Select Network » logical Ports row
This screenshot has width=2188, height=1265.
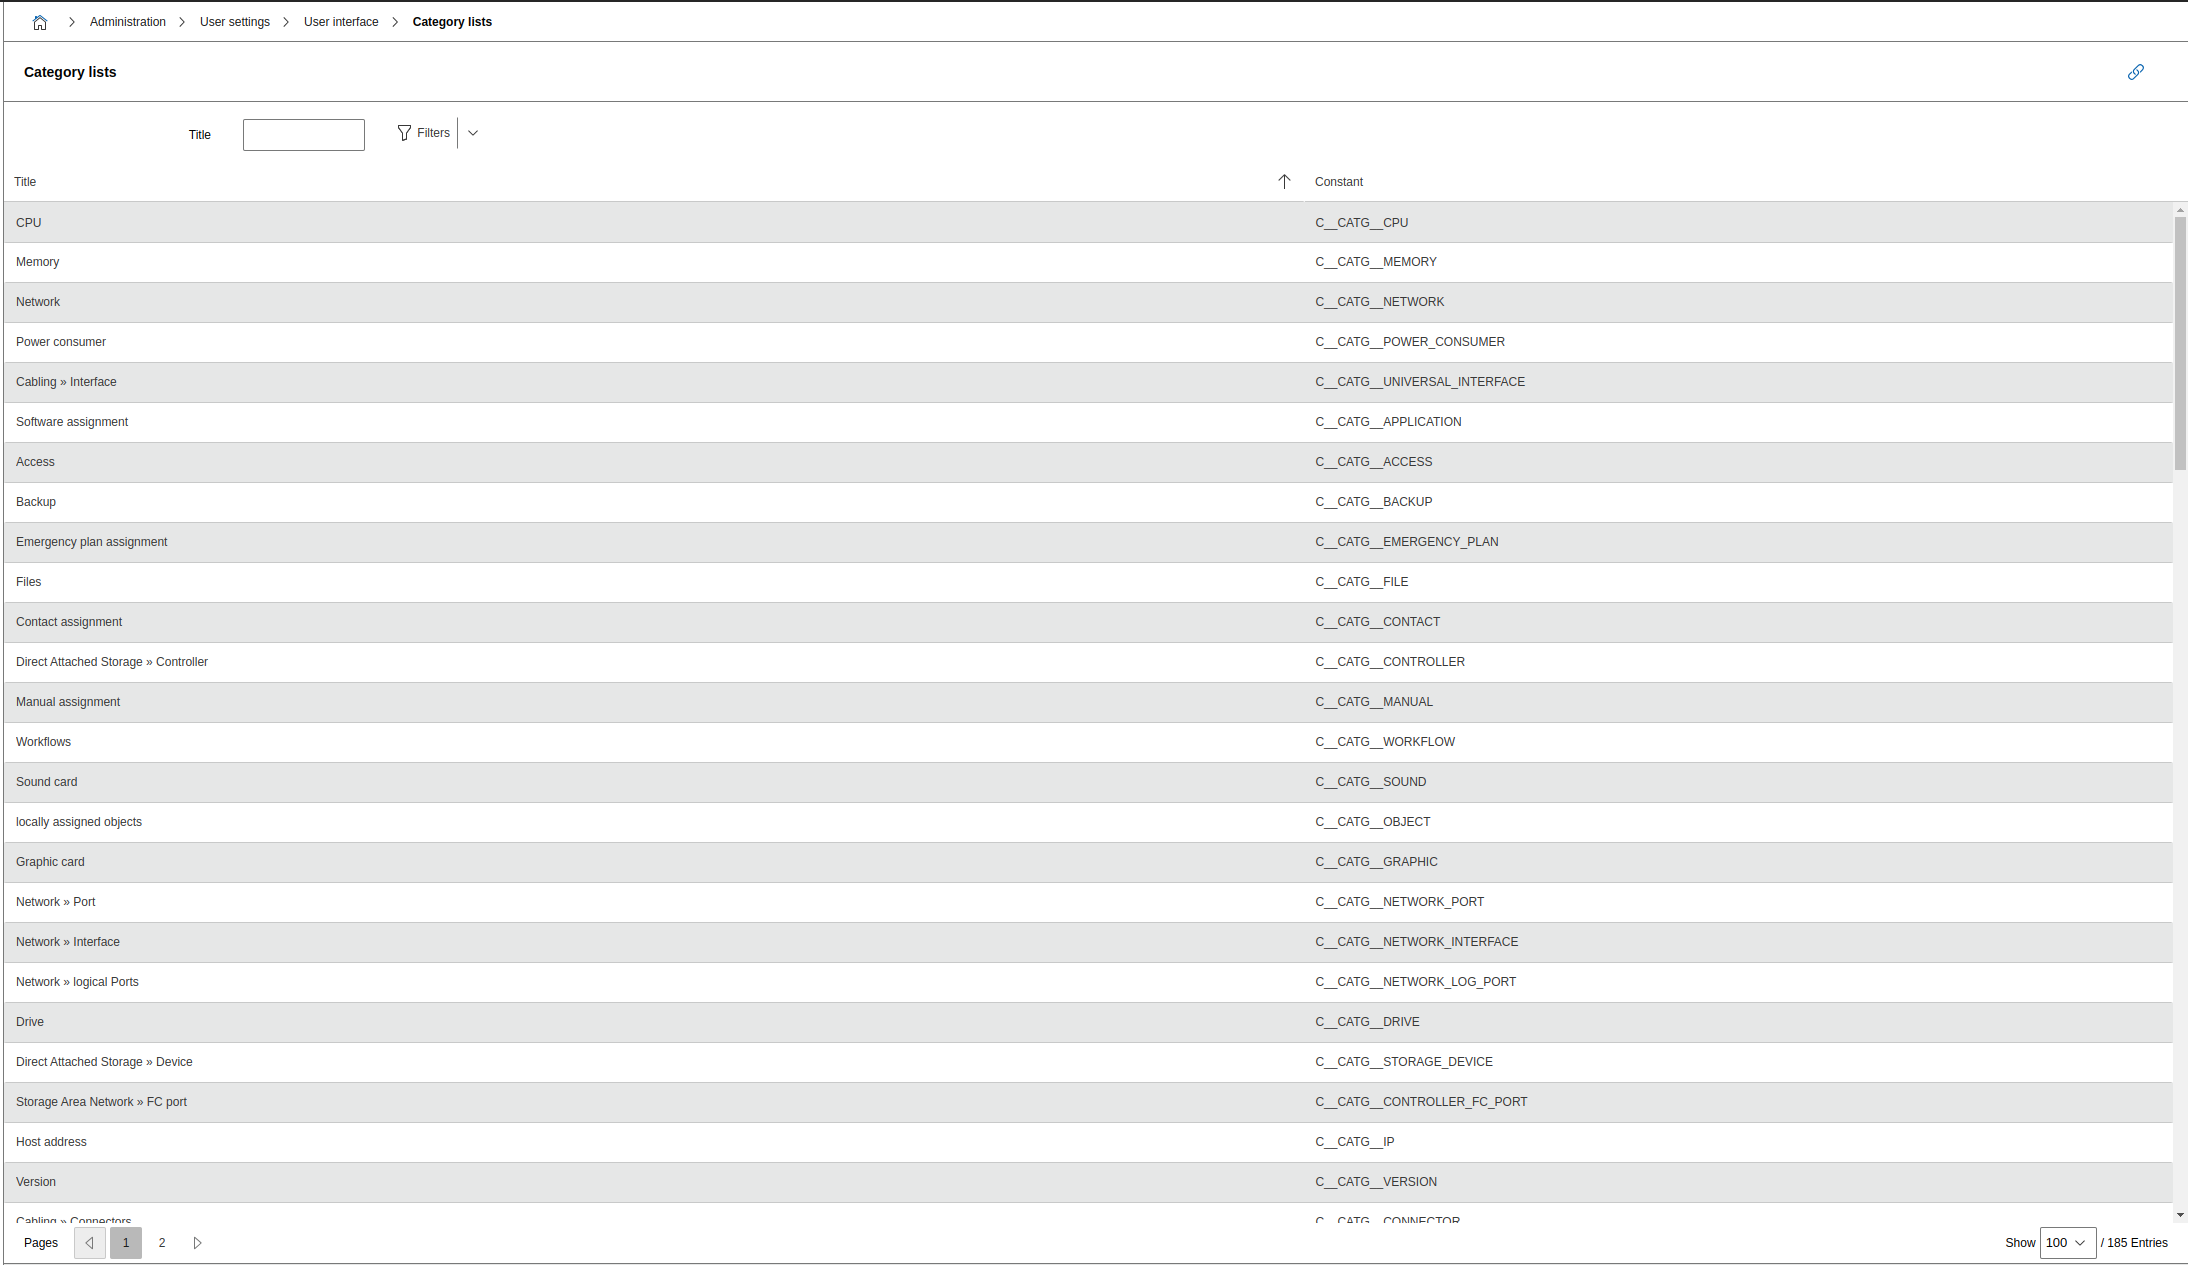(x=1088, y=982)
